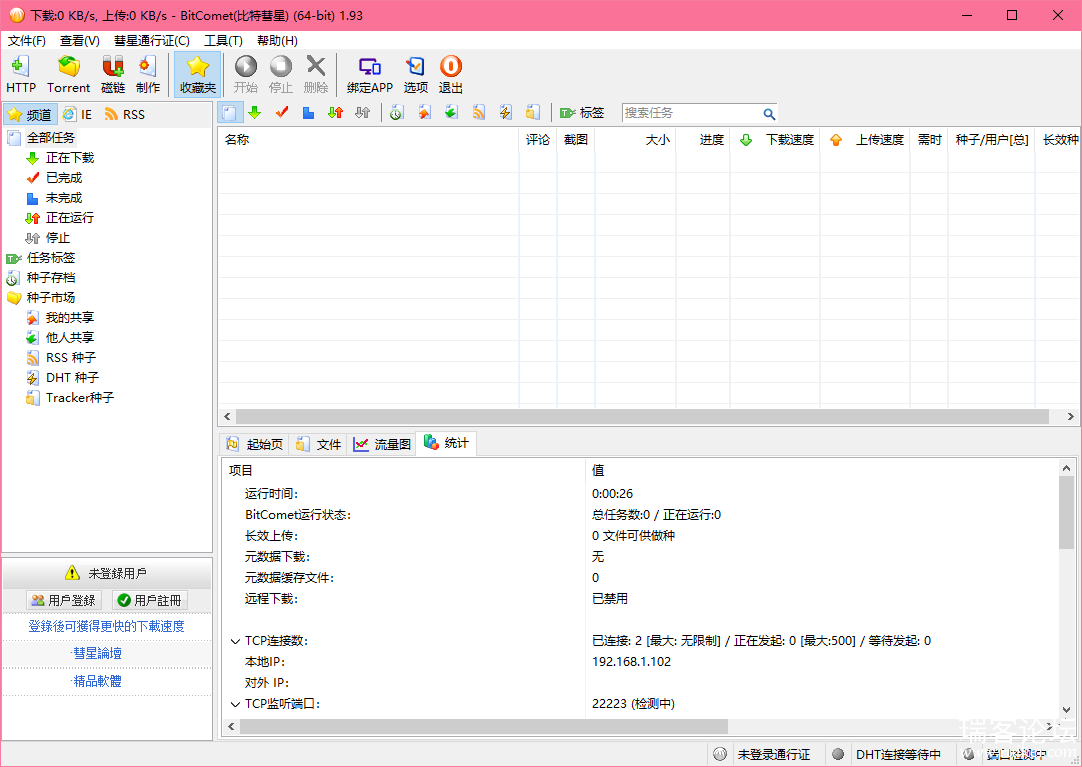Viewport: 1082px width, 767px height.
Task: Click the HTTP download toolbar button
Action: [x=21, y=74]
